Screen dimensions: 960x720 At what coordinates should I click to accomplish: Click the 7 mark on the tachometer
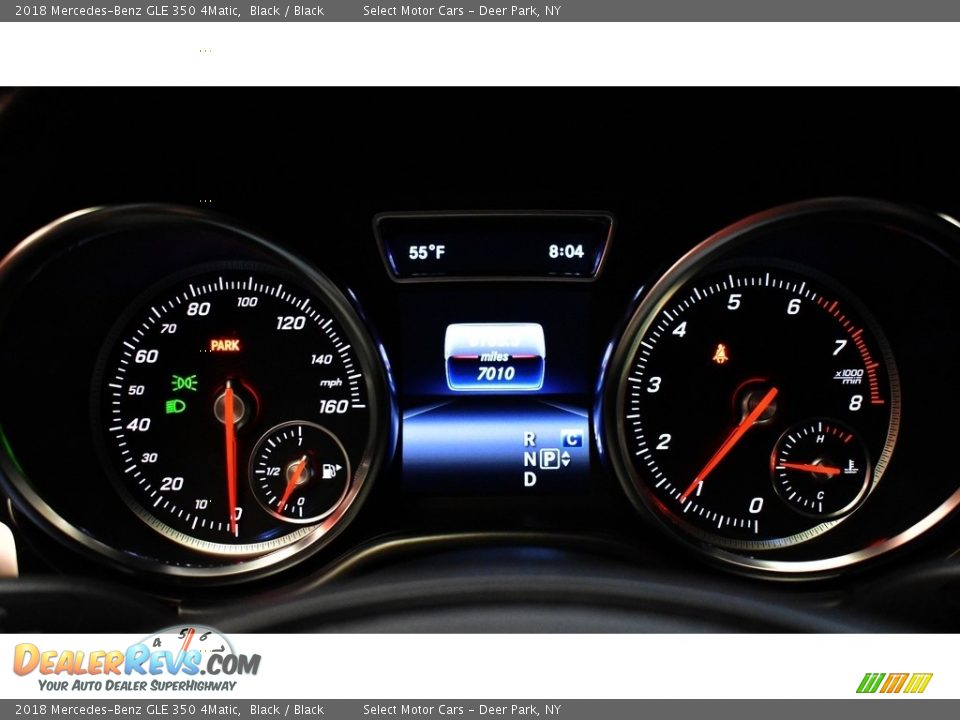[x=839, y=347]
